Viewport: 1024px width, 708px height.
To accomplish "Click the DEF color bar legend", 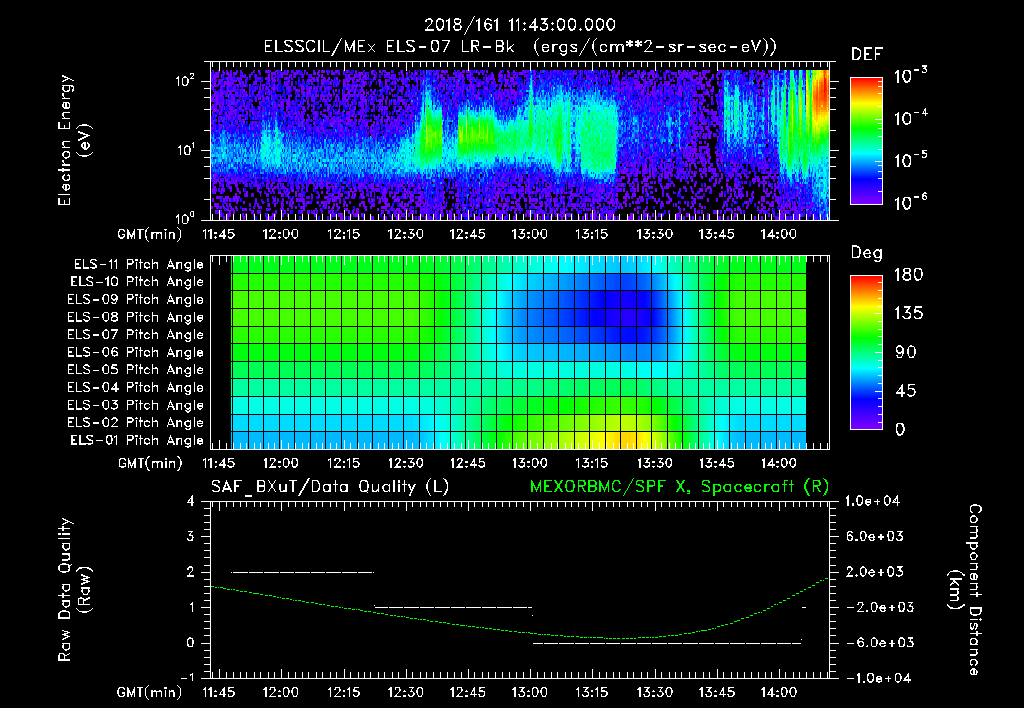I will (866, 141).
